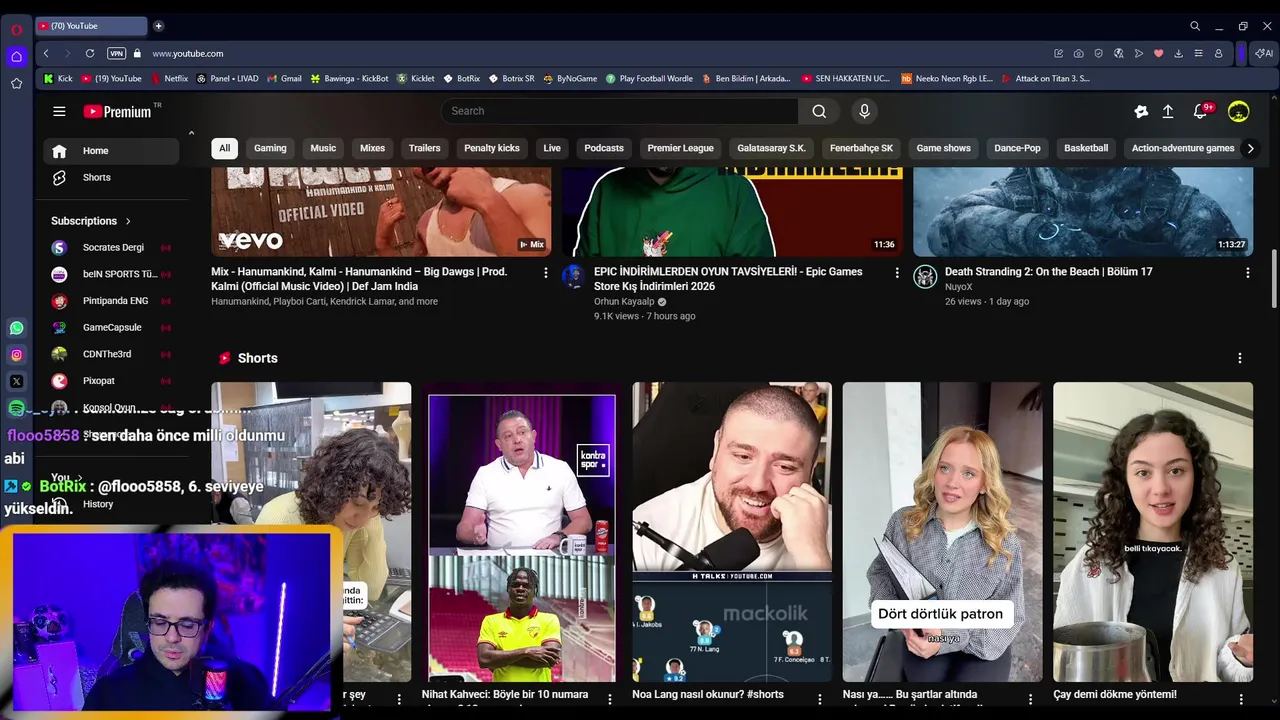Open the YouTube hamburger guide menu
This screenshot has width=1280, height=720.
[x=59, y=111]
